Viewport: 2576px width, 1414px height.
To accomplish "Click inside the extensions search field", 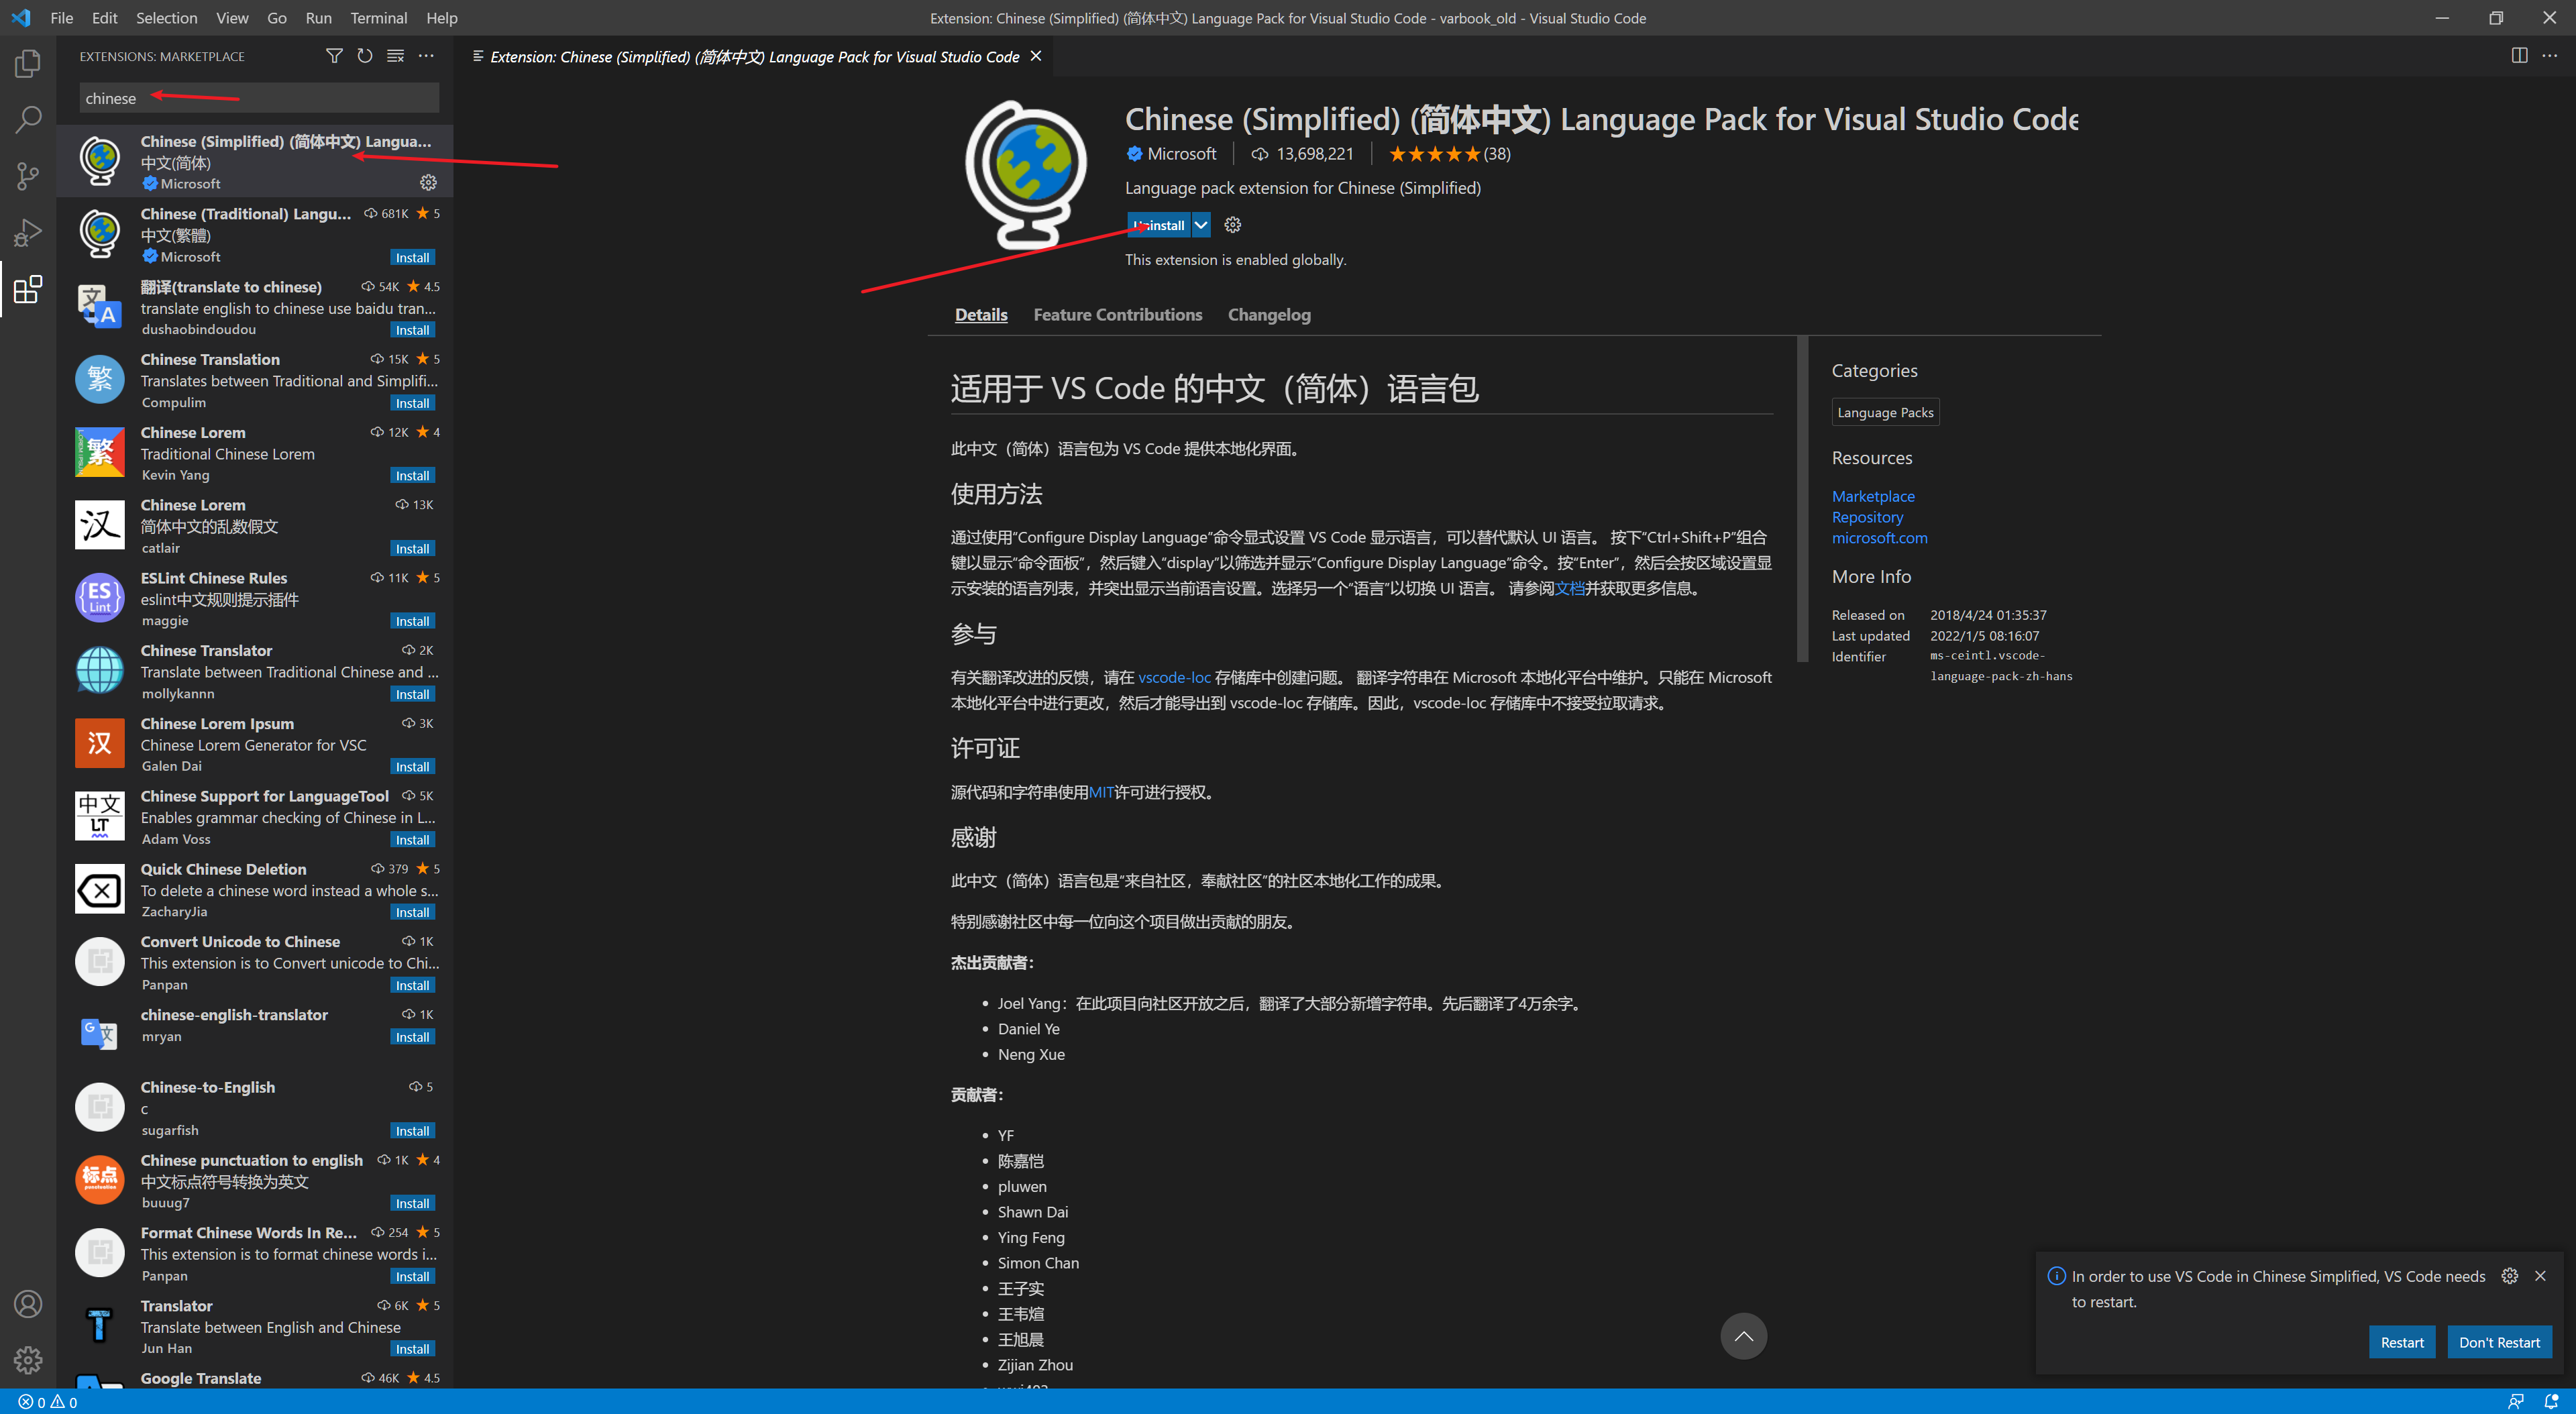I will (x=258, y=97).
